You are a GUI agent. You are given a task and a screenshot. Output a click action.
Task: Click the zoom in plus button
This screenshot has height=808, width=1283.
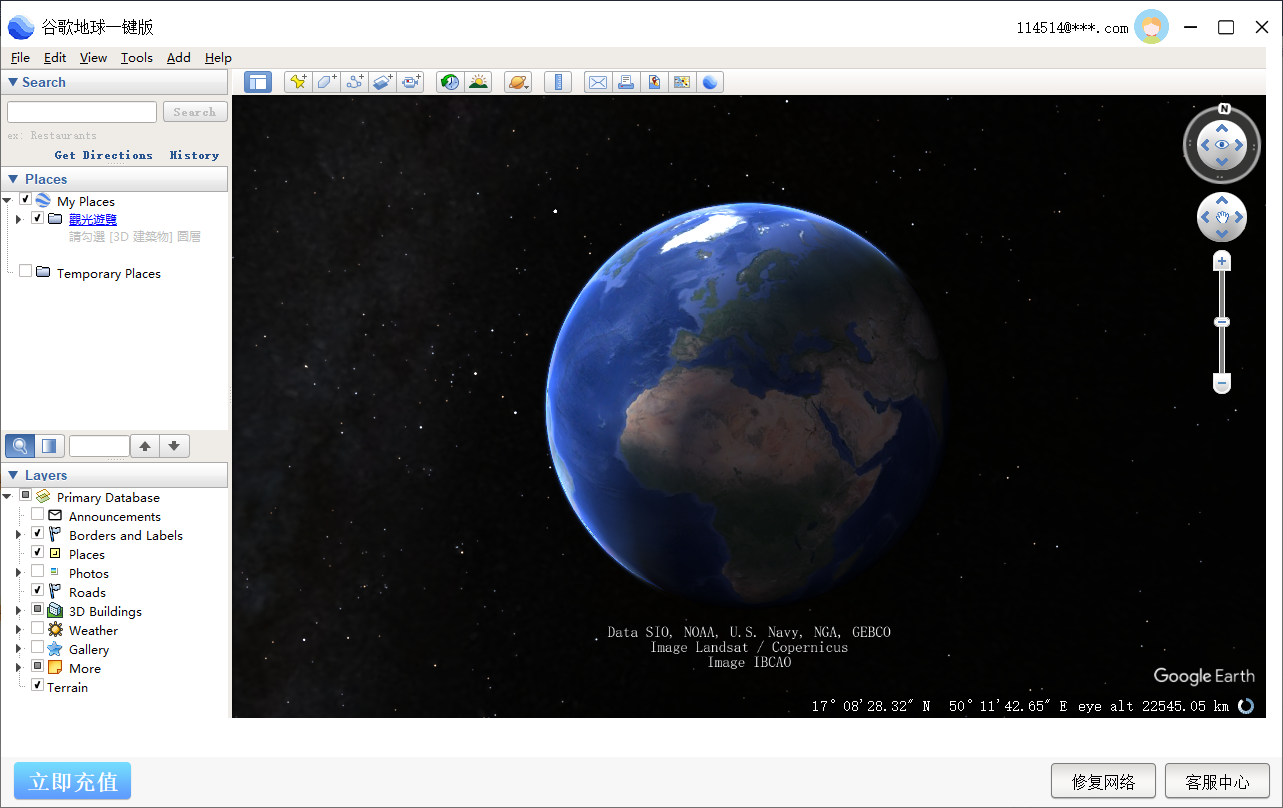pos(1222,261)
